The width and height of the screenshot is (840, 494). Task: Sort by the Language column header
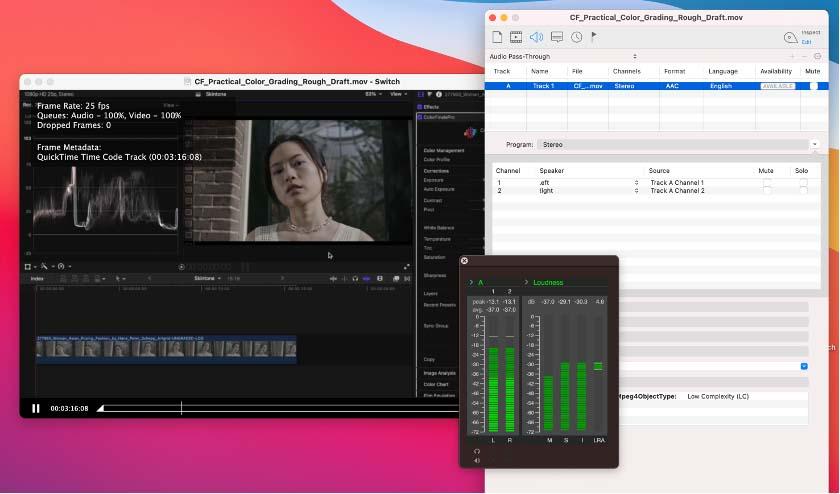[723, 71]
